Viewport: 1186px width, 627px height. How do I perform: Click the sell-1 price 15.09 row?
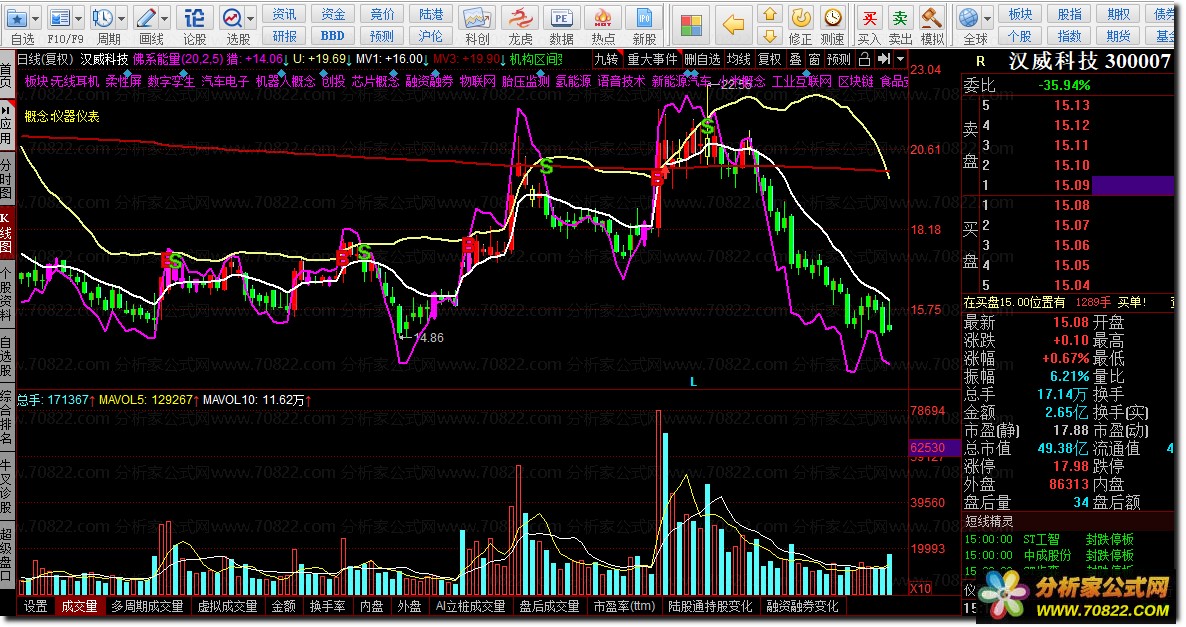[x=1067, y=185]
